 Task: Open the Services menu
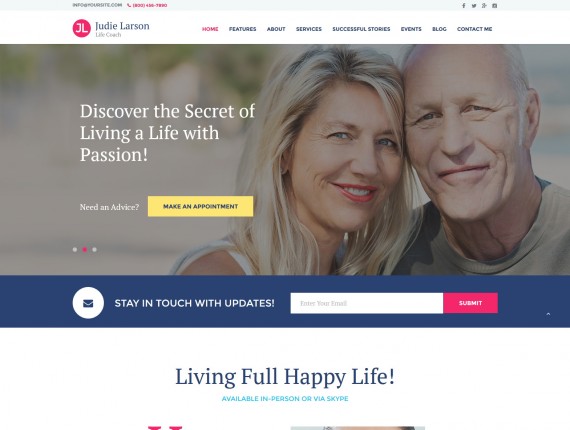pos(309,29)
